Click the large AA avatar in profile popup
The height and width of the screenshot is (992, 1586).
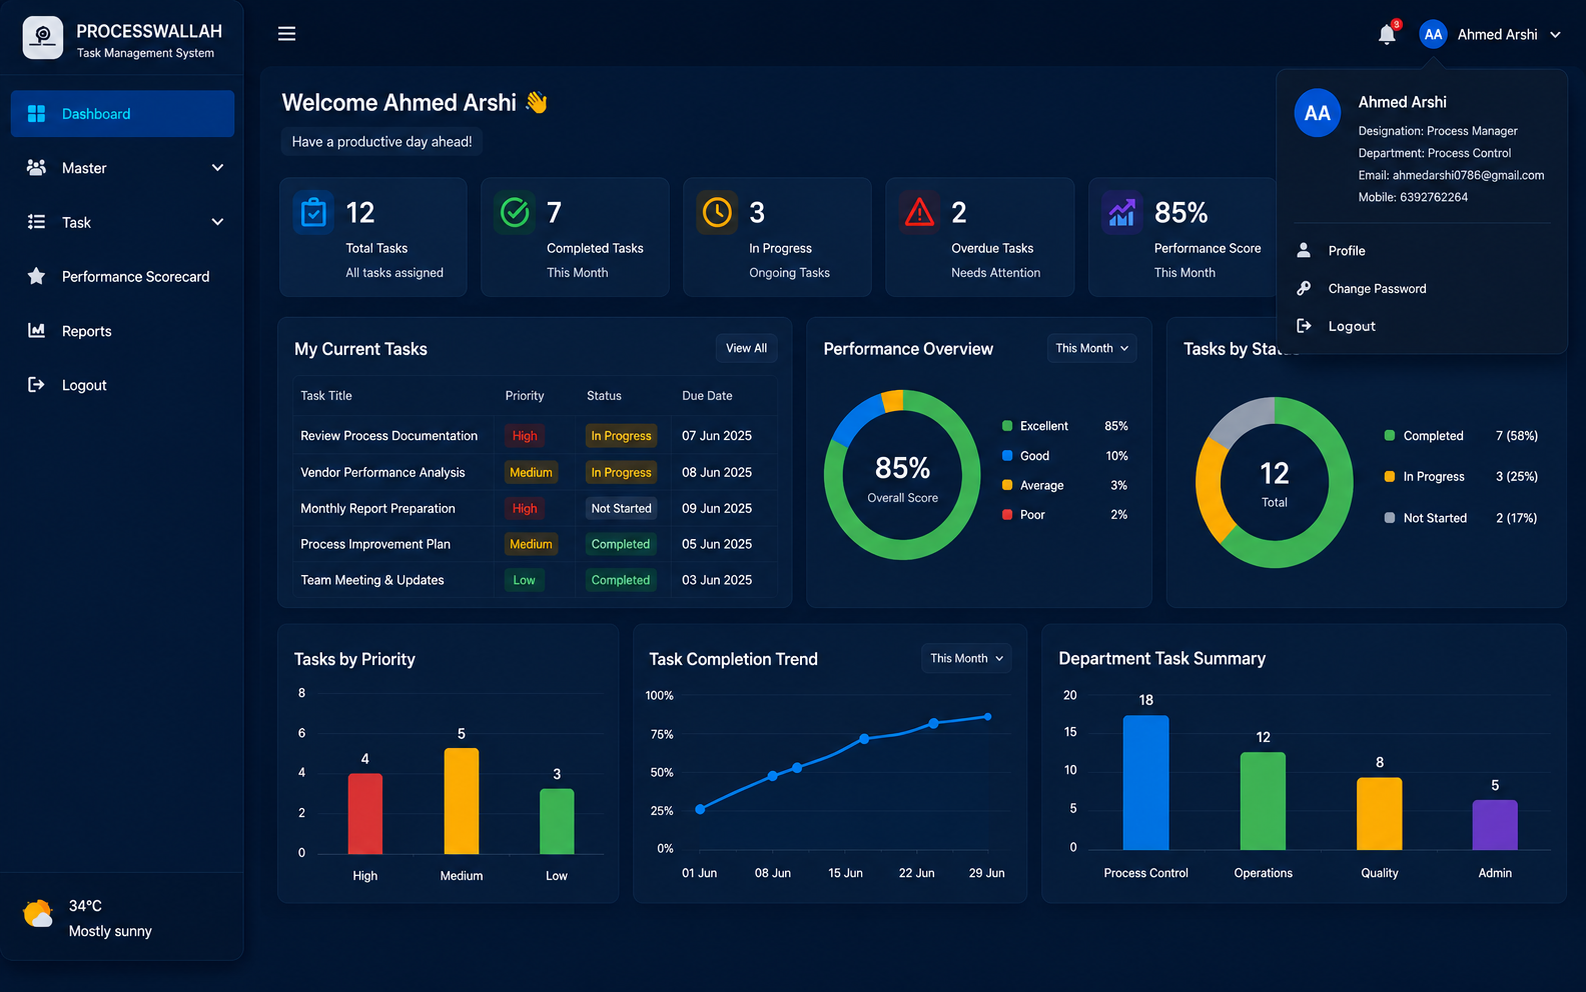(x=1318, y=113)
